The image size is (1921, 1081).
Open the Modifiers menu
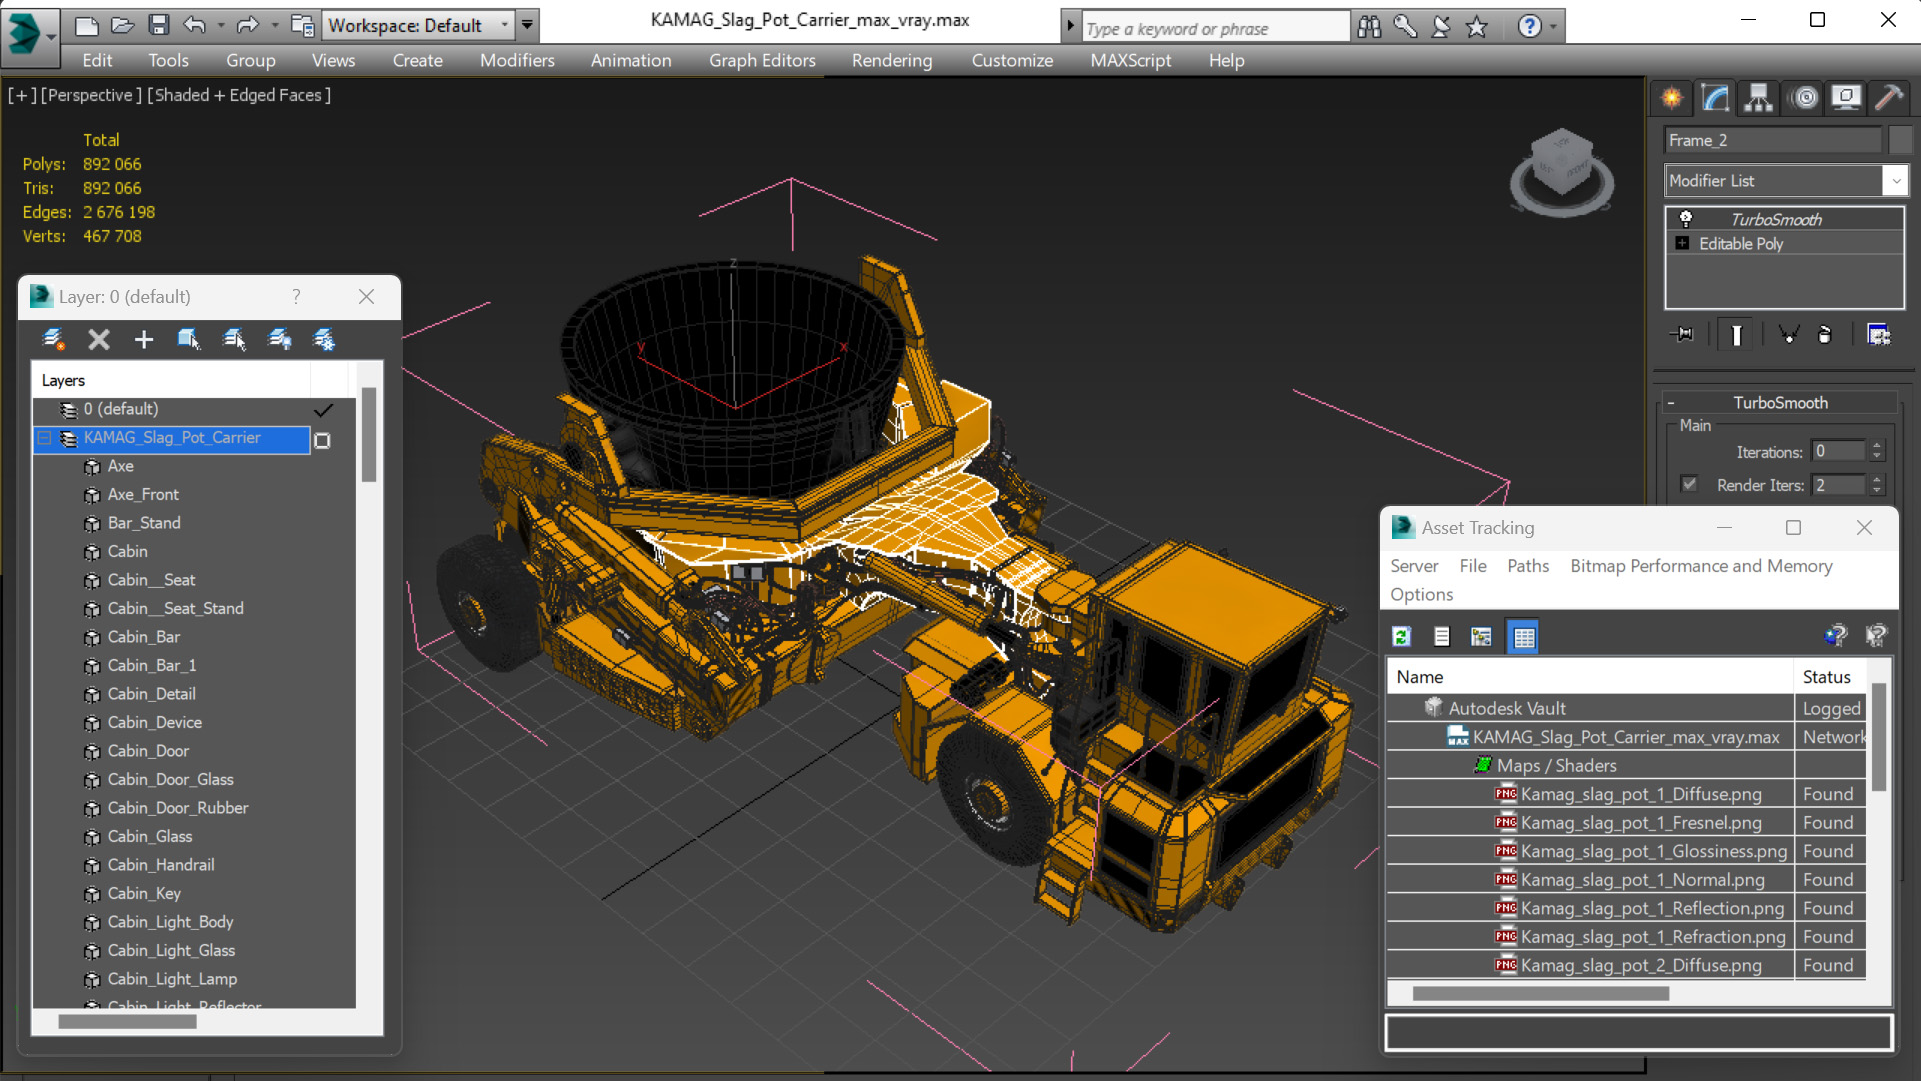click(x=517, y=60)
